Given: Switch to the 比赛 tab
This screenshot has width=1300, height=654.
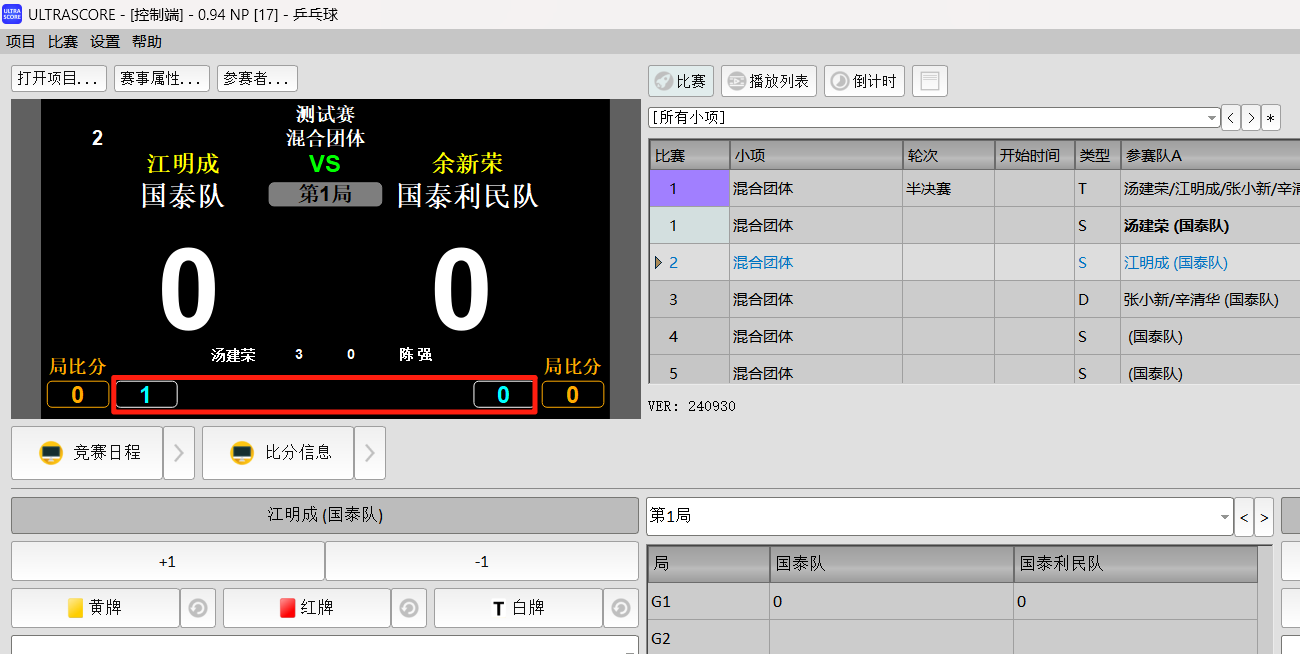Looking at the screenshot, I should click(x=679, y=81).
